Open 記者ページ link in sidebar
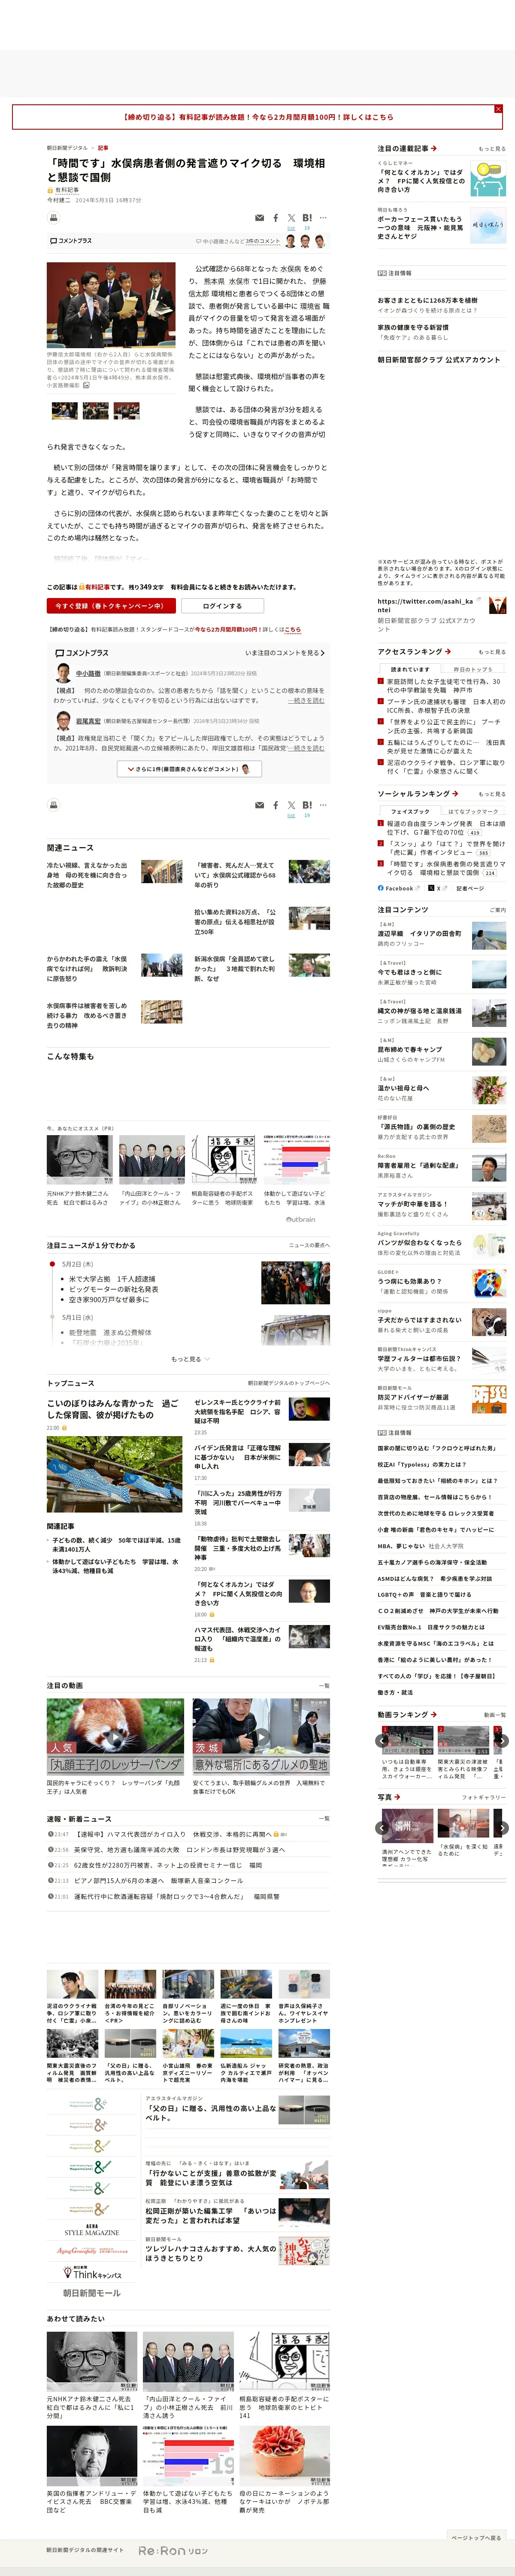515x2576 pixels. (x=470, y=888)
